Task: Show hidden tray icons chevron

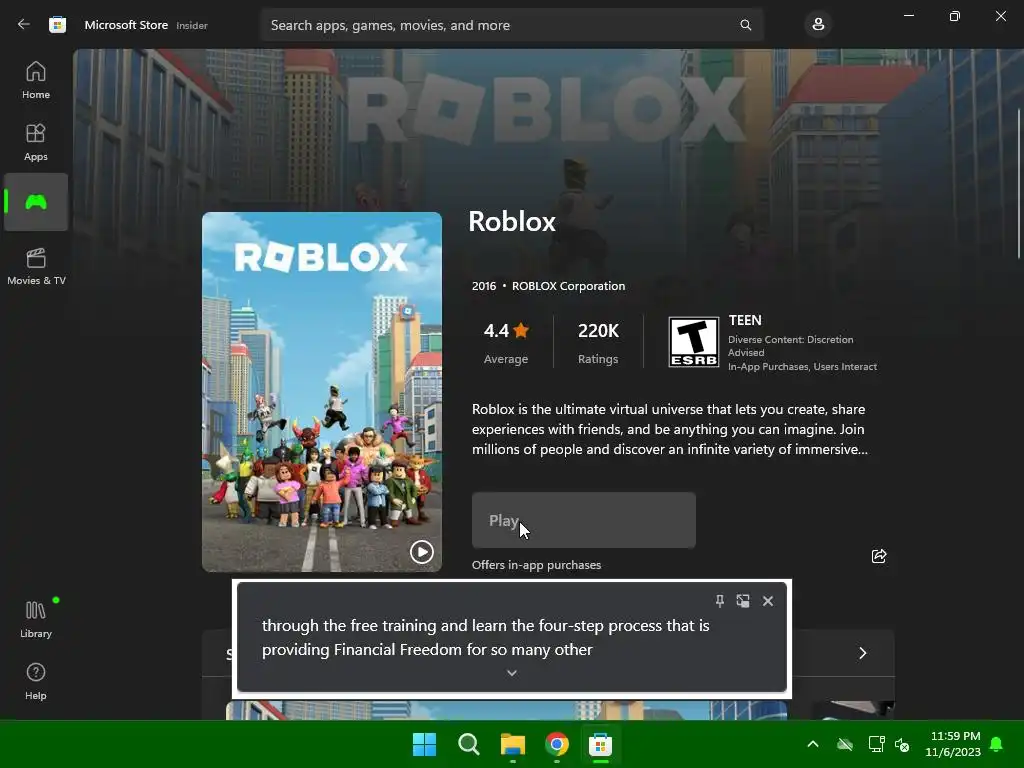Action: [x=813, y=744]
